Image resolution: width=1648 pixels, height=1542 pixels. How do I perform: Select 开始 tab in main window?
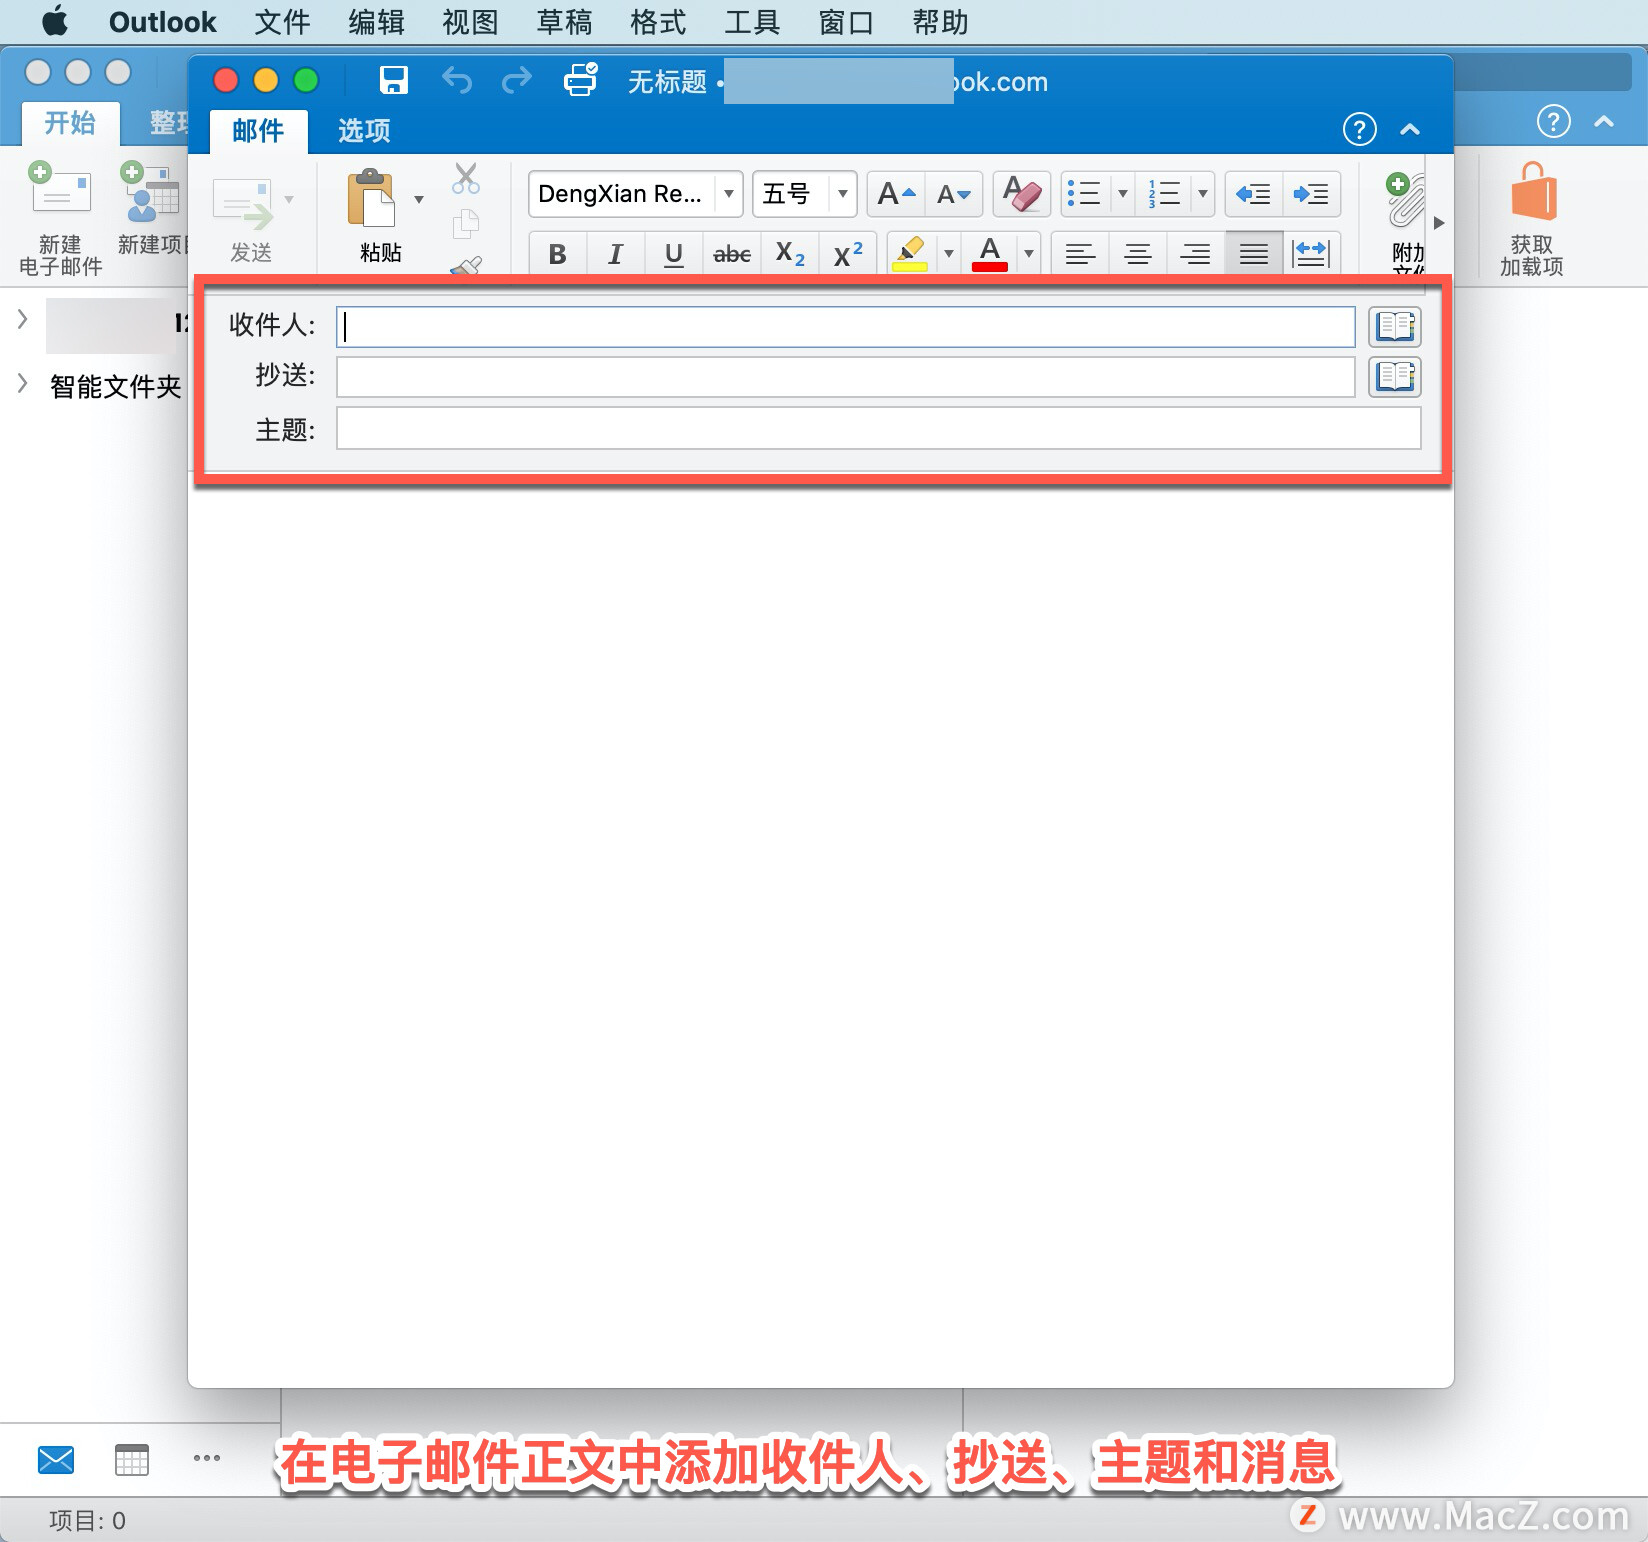(70, 123)
